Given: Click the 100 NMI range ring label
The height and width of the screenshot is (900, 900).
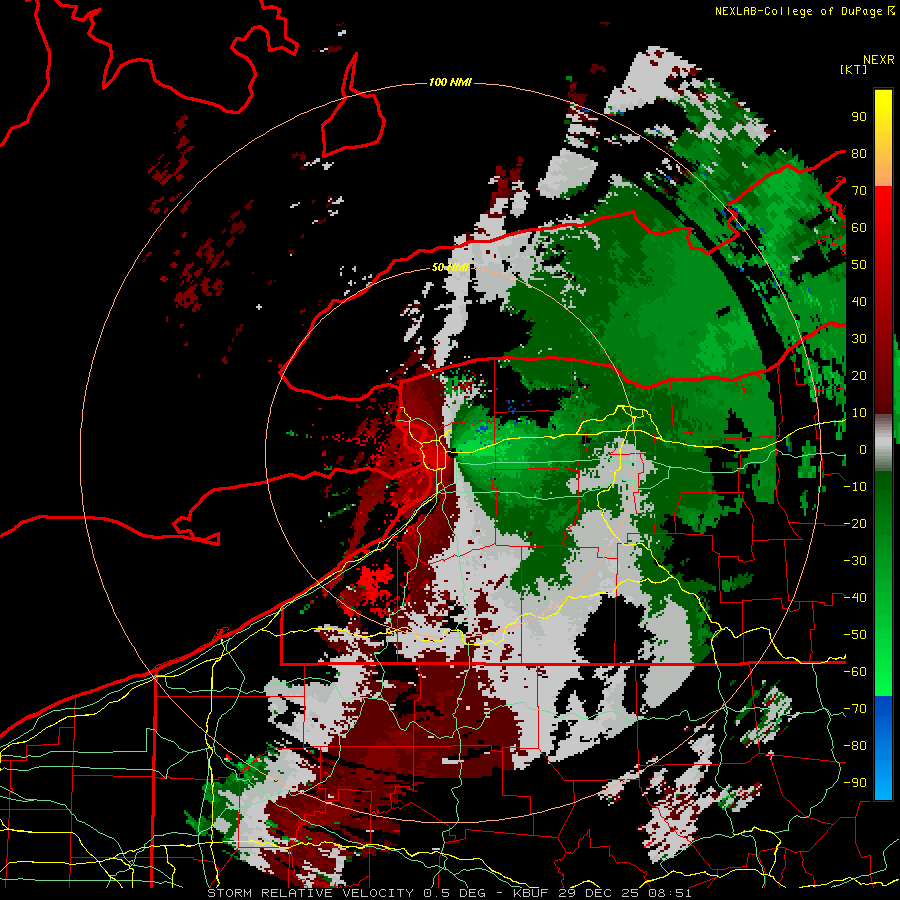Looking at the screenshot, I should click(x=450, y=83).
